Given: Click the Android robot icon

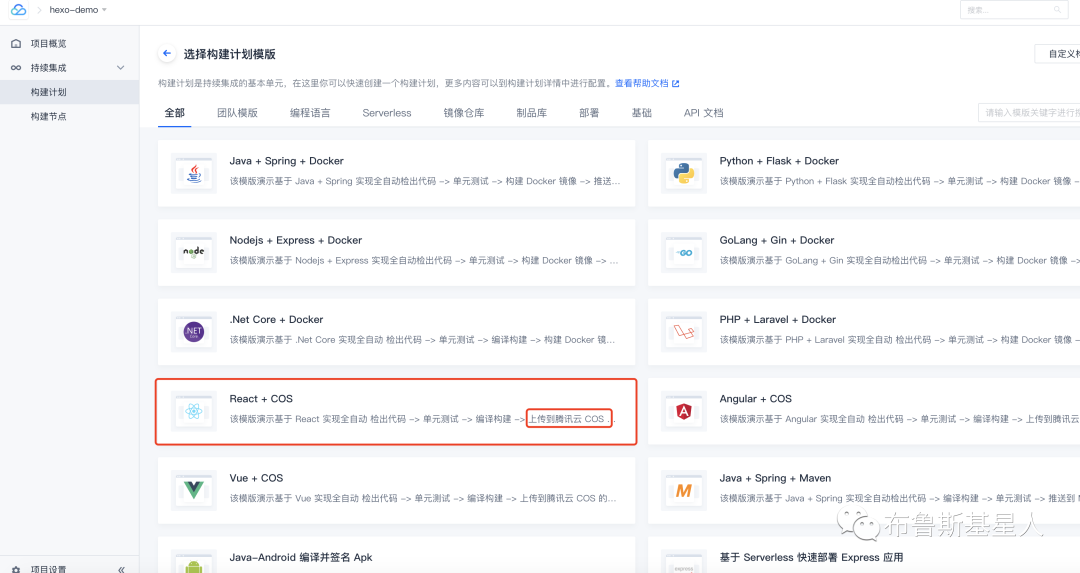Looking at the screenshot, I should click(x=194, y=565).
